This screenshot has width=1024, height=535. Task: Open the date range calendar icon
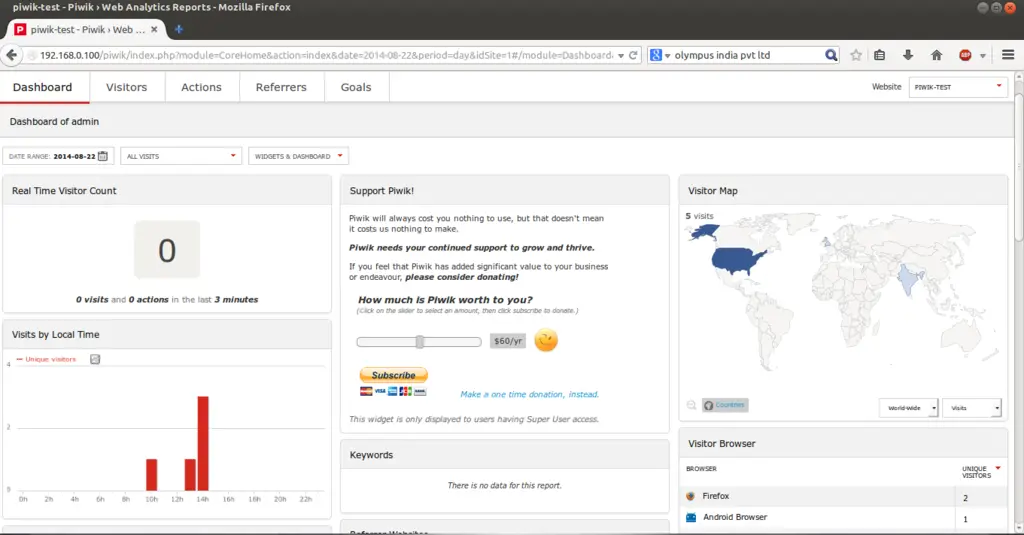click(x=103, y=156)
